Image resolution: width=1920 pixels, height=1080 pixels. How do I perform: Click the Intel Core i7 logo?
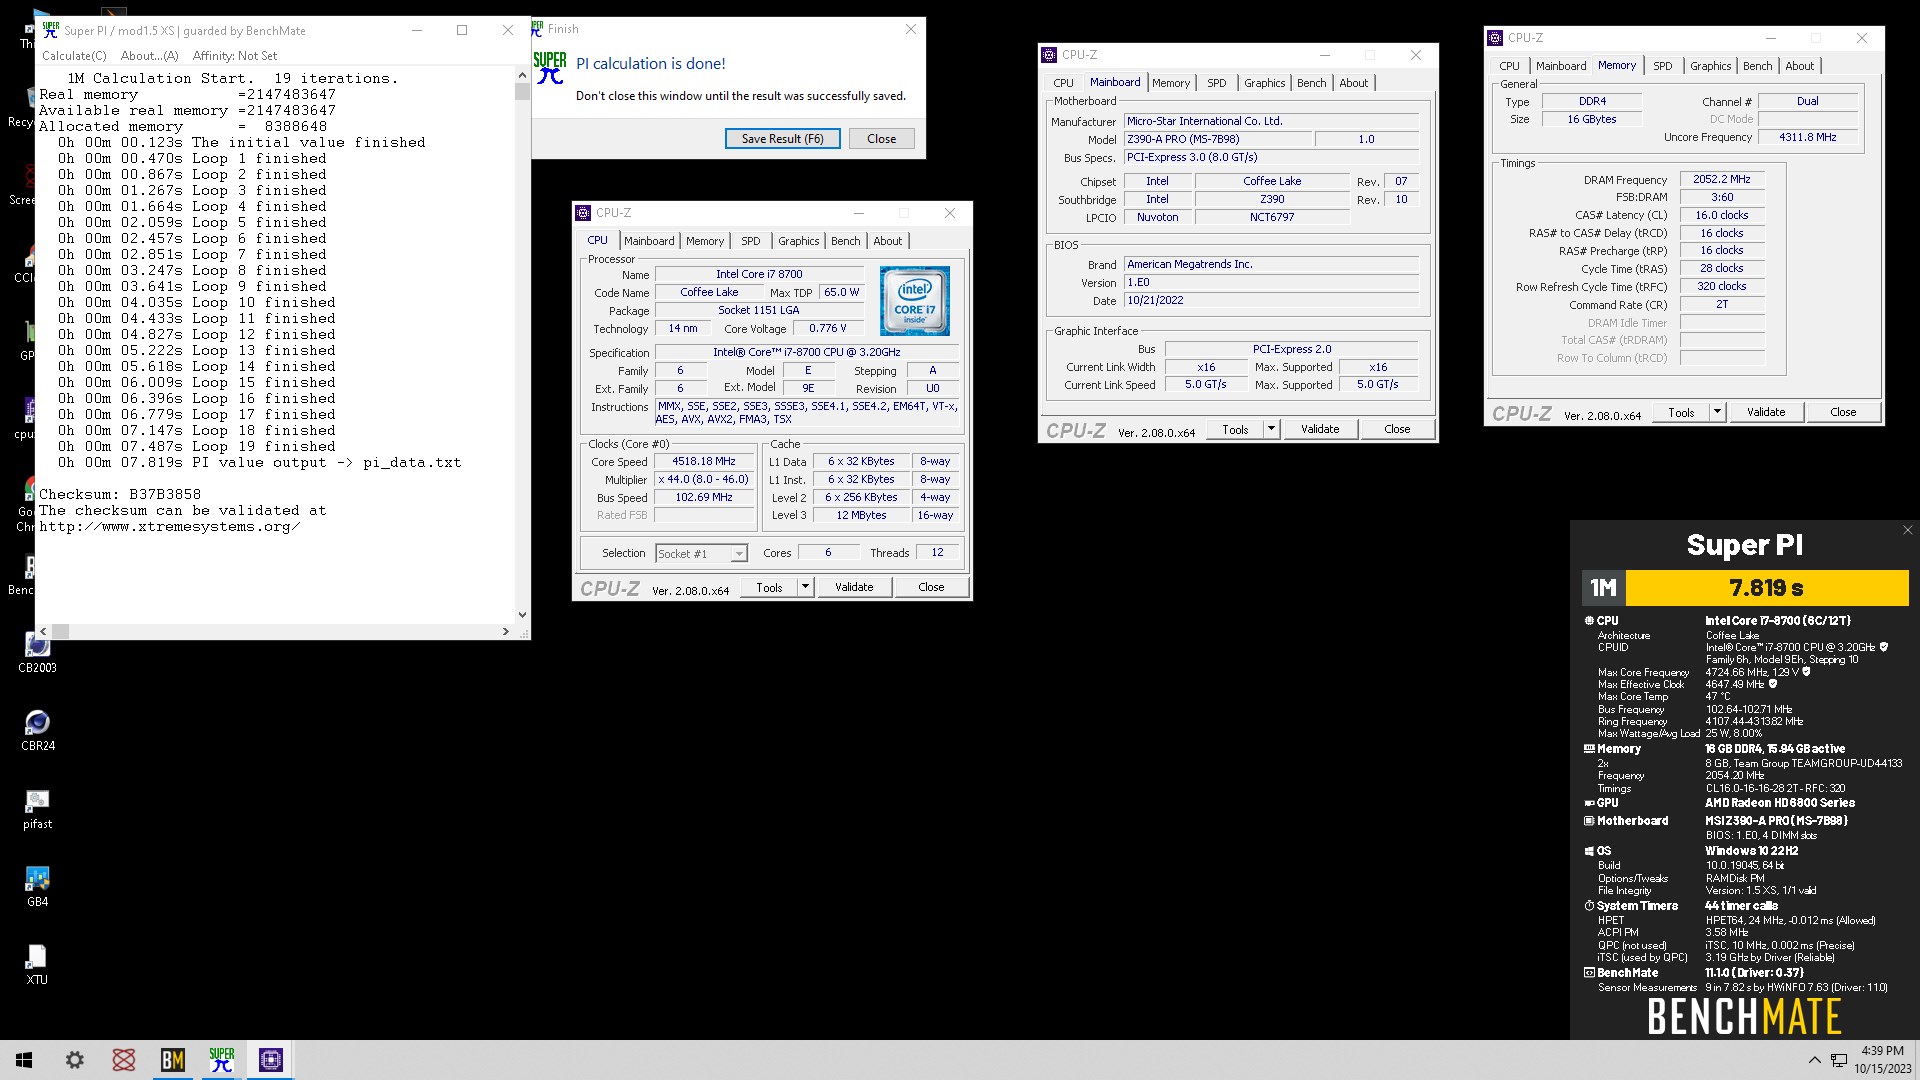click(x=914, y=301)
